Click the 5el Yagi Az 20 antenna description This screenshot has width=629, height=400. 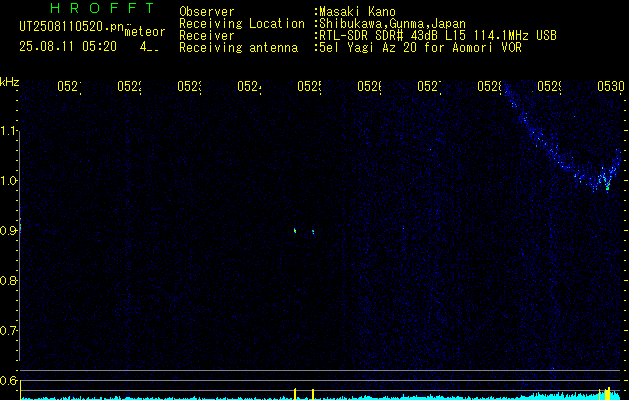pyautogui.click(x=420, y=48)
